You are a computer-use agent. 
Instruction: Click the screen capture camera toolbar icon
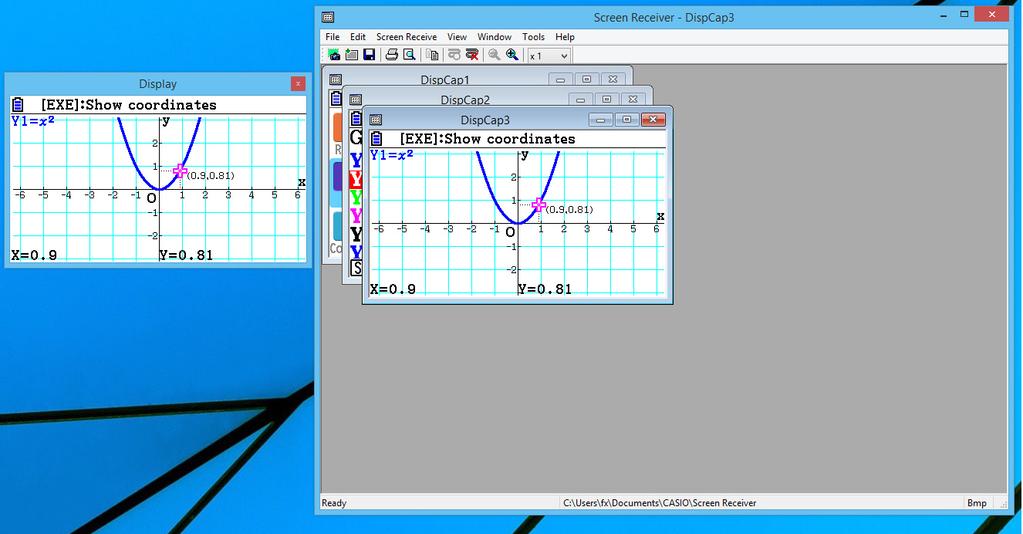(x=333, y=55)
